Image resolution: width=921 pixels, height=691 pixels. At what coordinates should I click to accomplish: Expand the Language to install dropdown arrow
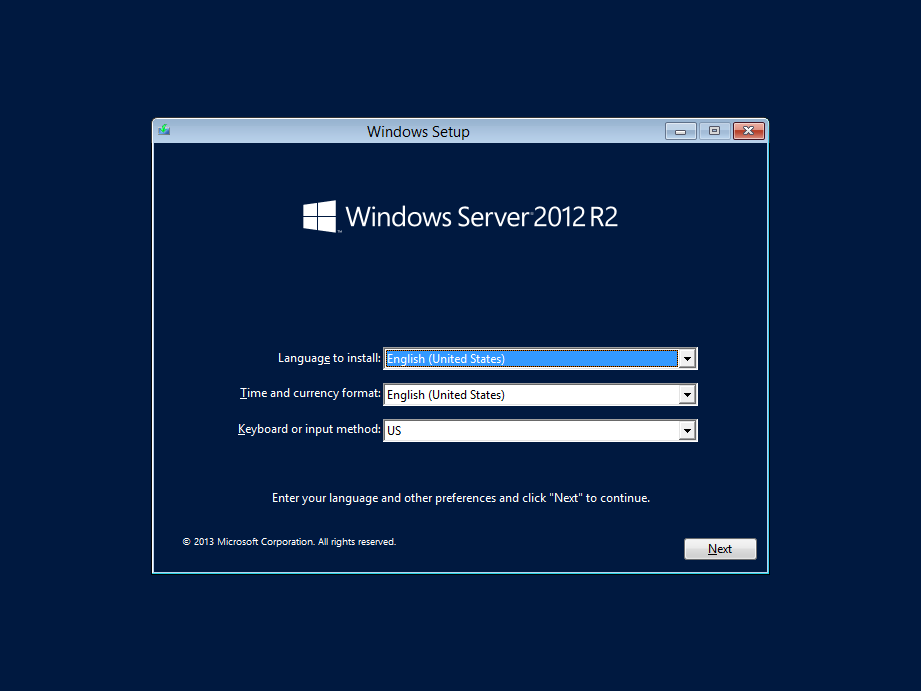(x=686, y=359)
